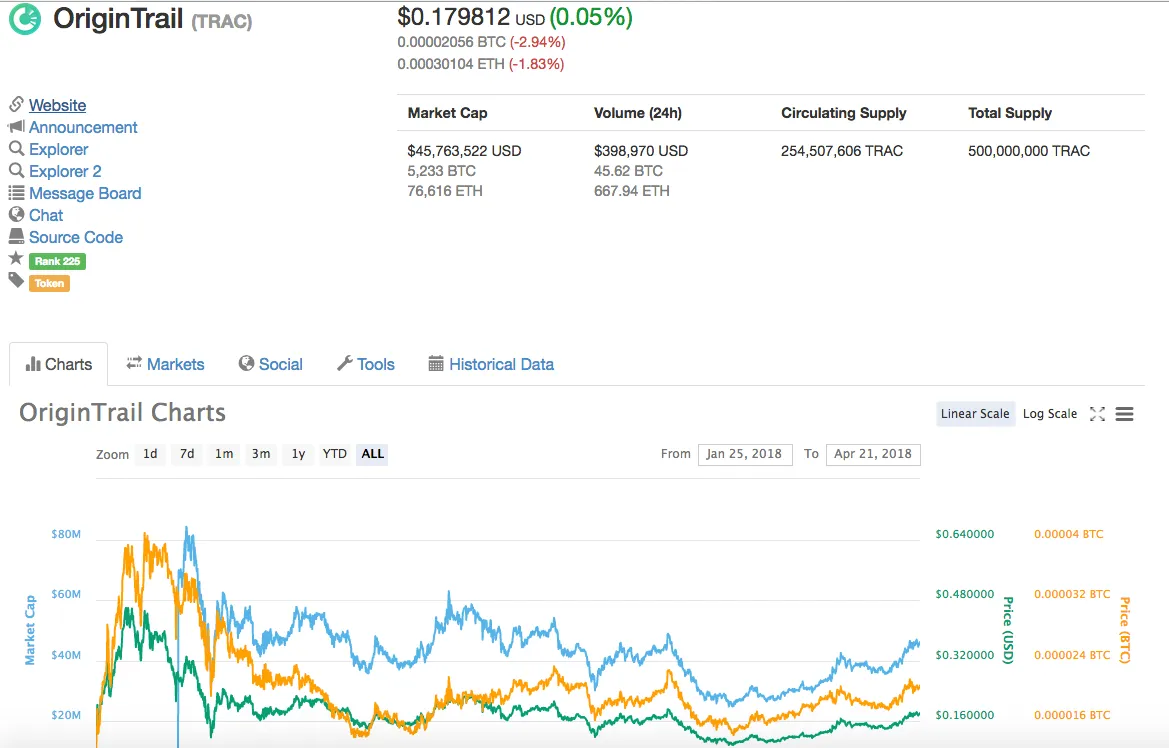Screen dimensions: 1169x748
Task: Click the globe icon beside Chat
Action: coord(16,215)
